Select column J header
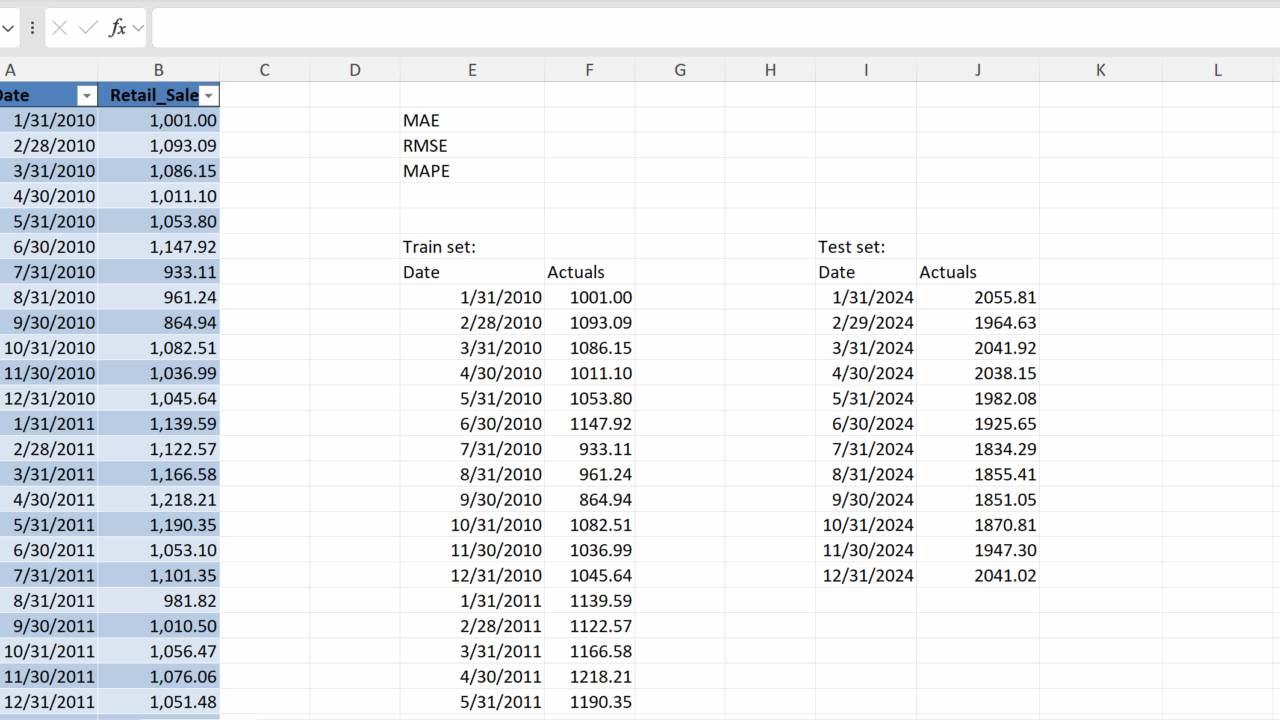 pos(977,70)
